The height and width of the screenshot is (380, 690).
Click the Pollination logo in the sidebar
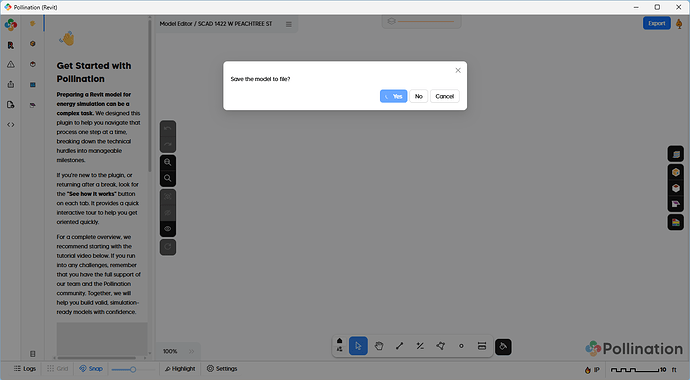(x=11, y=25)
